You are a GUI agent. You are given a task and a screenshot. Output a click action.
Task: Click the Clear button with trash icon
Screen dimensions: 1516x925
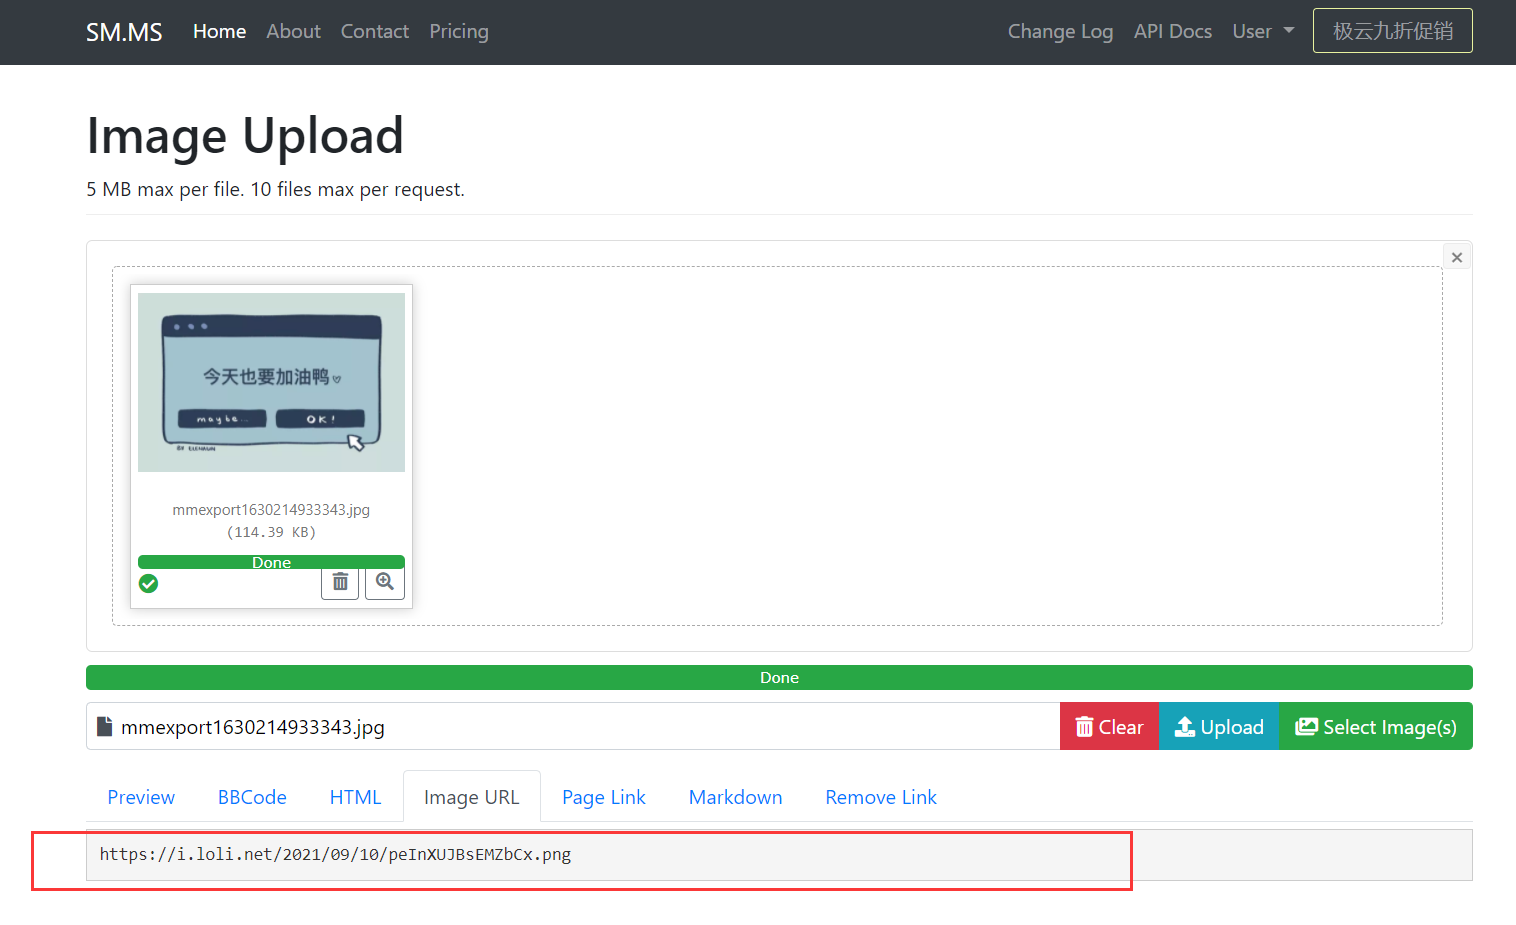pyautogui.click(x=1109, y=727)
